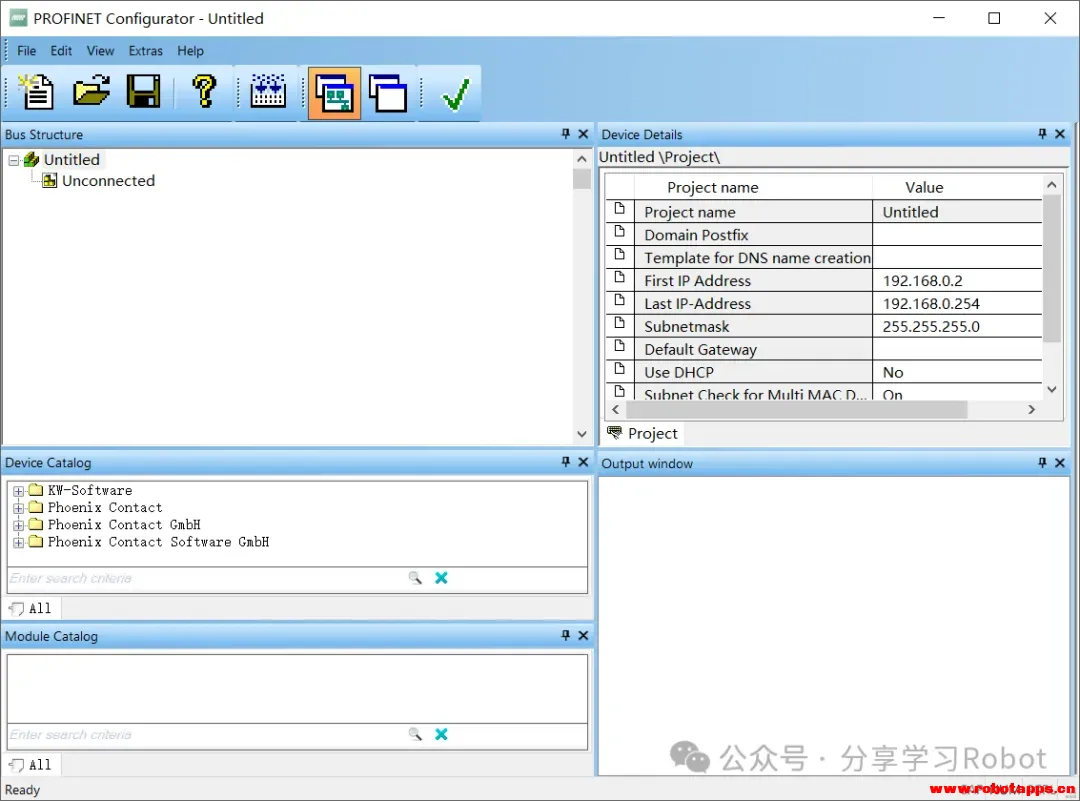The image size is (1080, 801).
Task: Expand the Phoenix Contact catalog folder
Action: pyautogui.click(x=19, y=508)
